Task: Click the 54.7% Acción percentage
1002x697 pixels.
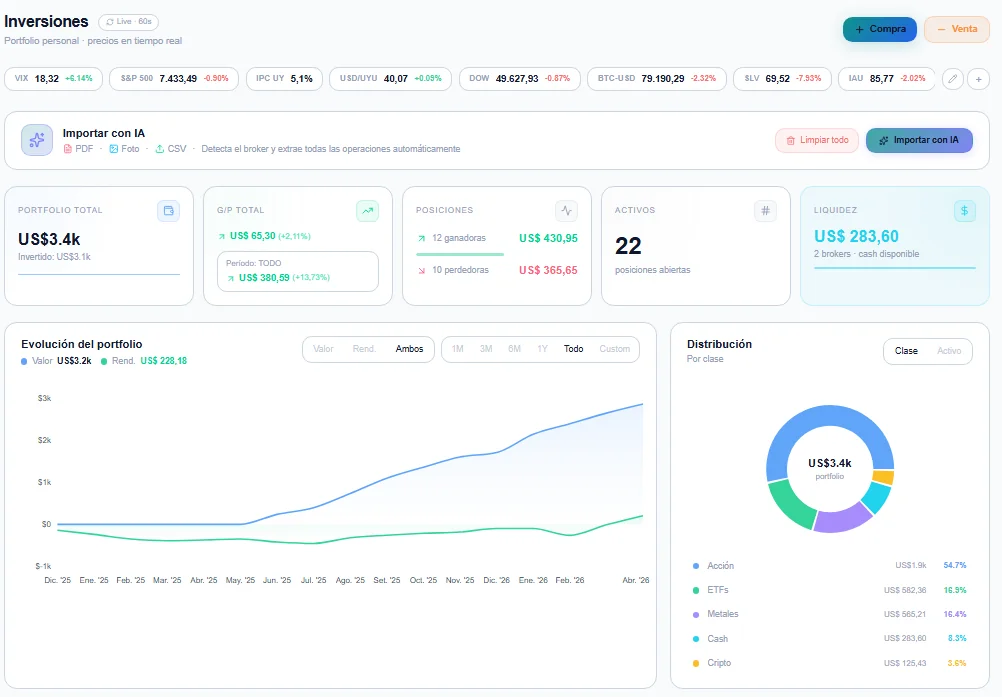Action: tap(955, 566)
